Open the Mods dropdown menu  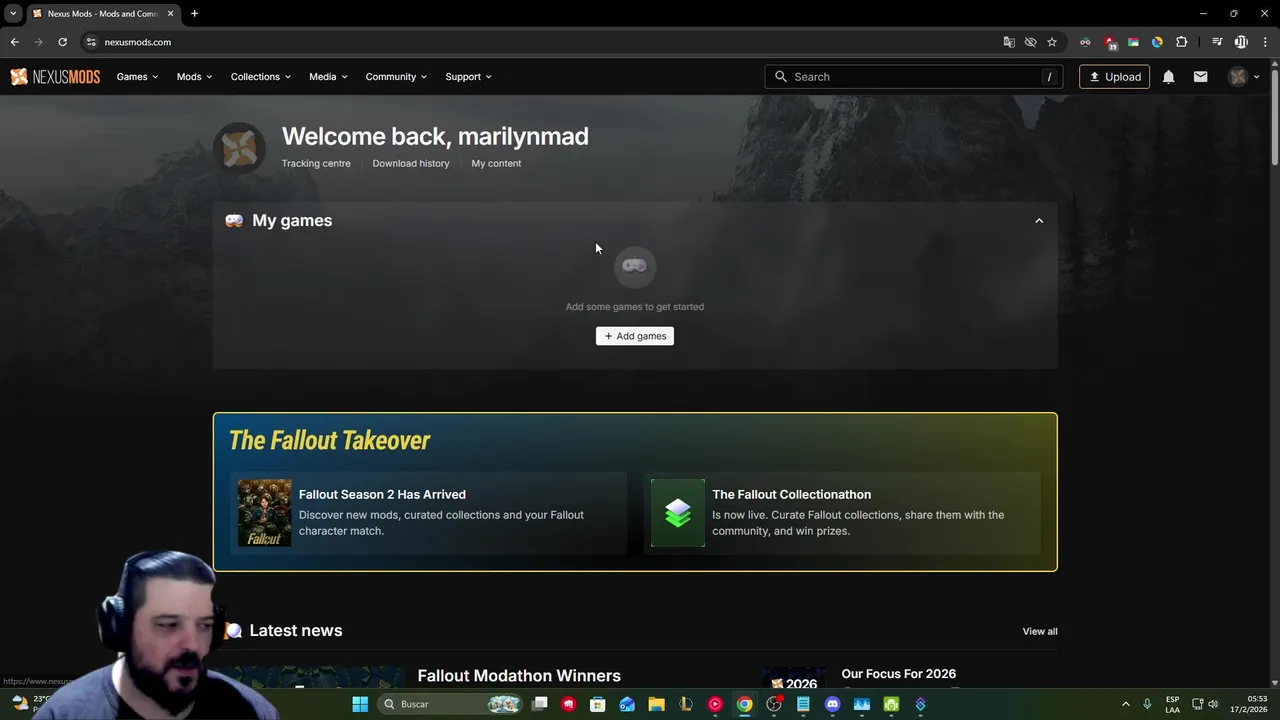coord(194,77)
